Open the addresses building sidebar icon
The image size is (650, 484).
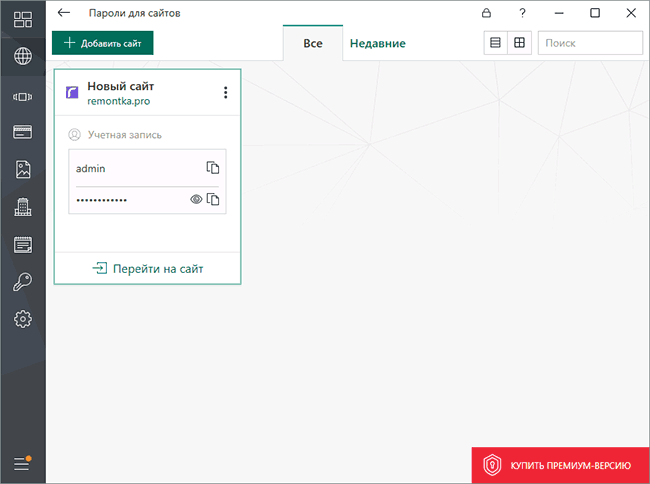click(23, 206)
